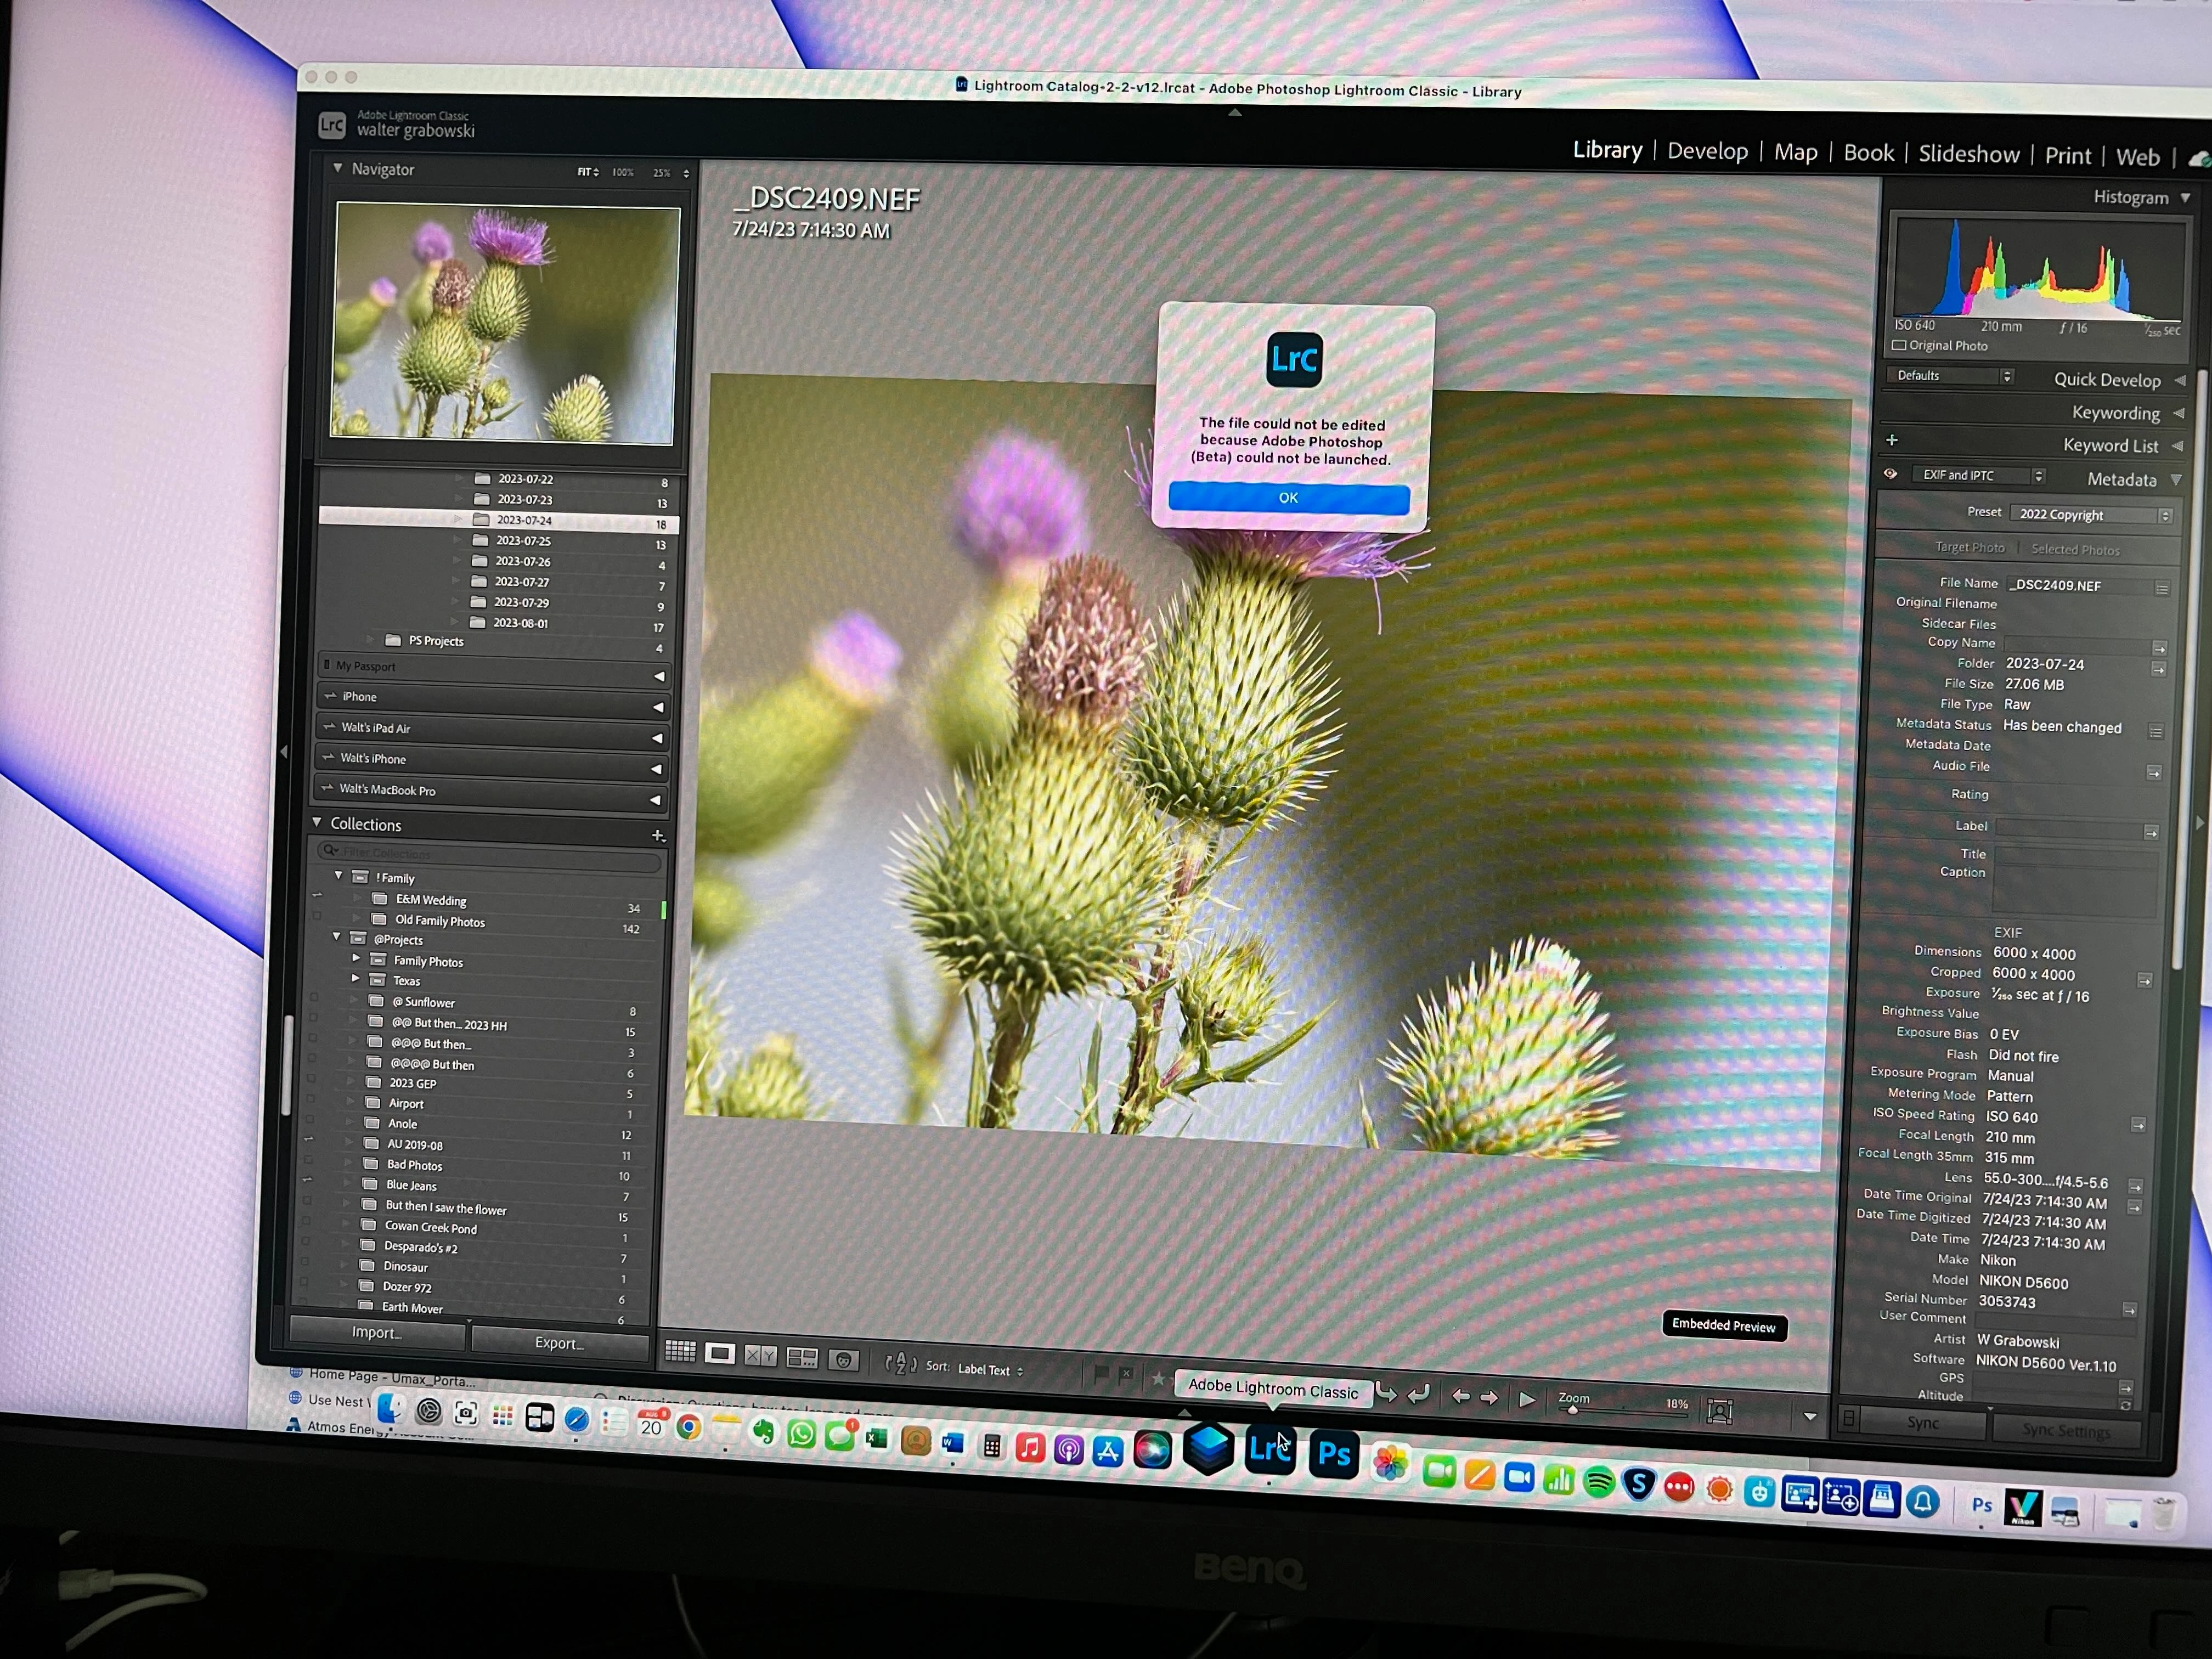Toggle the Metadata eye icon

tap(1891, 474)
